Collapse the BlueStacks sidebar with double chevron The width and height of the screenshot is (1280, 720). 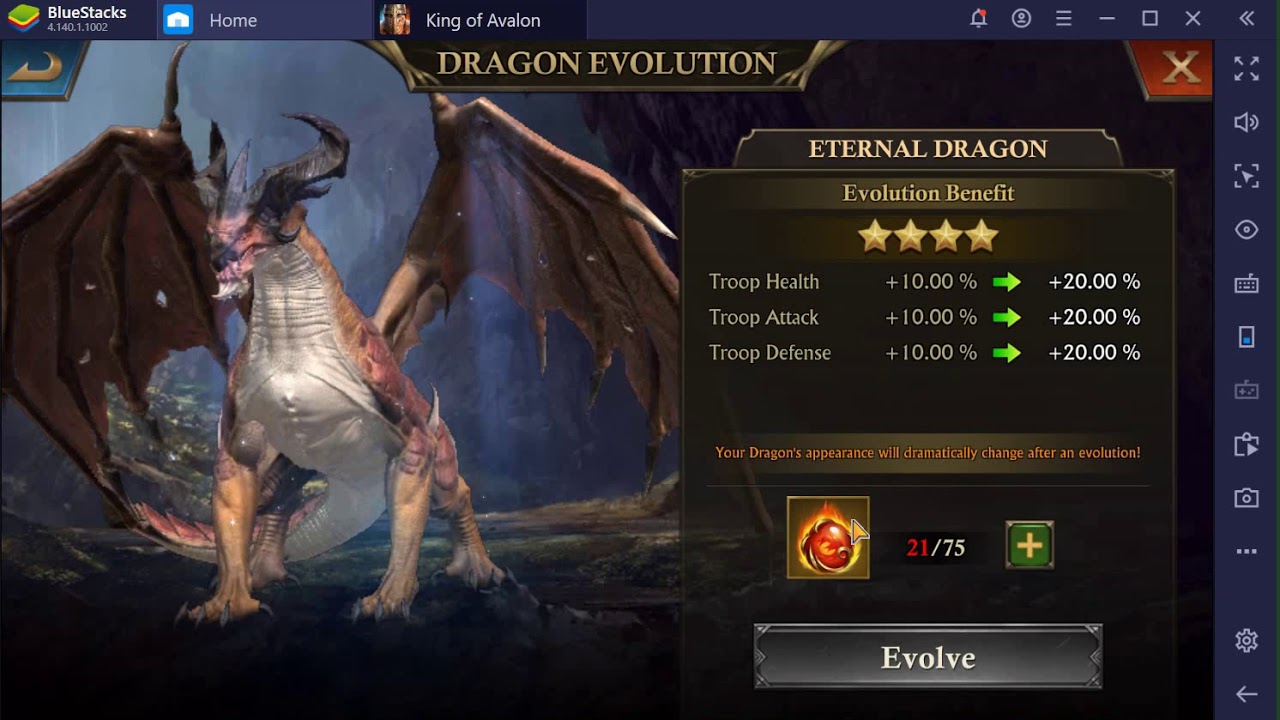[1246, 19]
